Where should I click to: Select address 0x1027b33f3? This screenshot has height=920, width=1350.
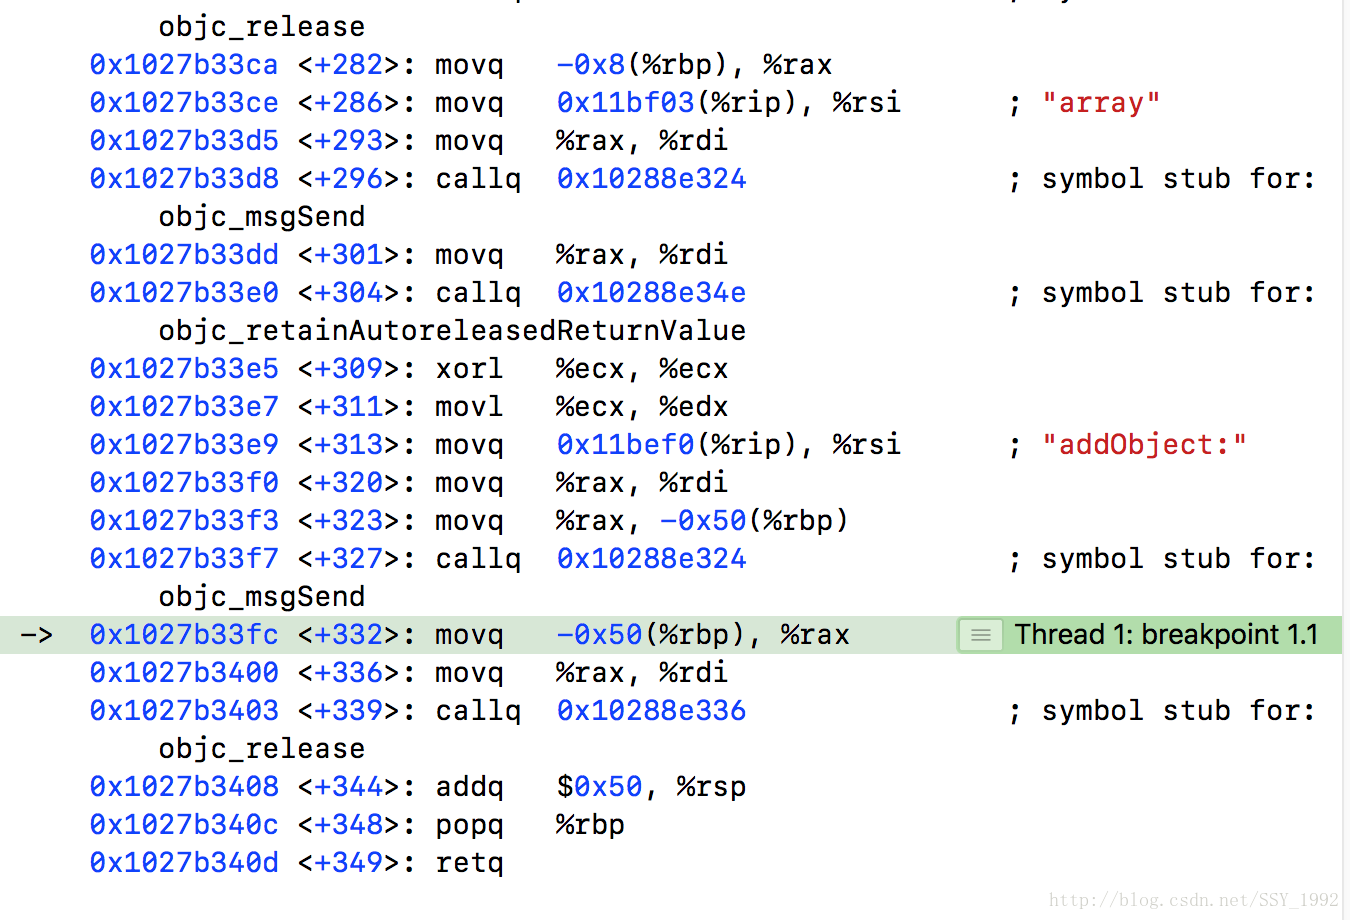click(x=184, y=521)
